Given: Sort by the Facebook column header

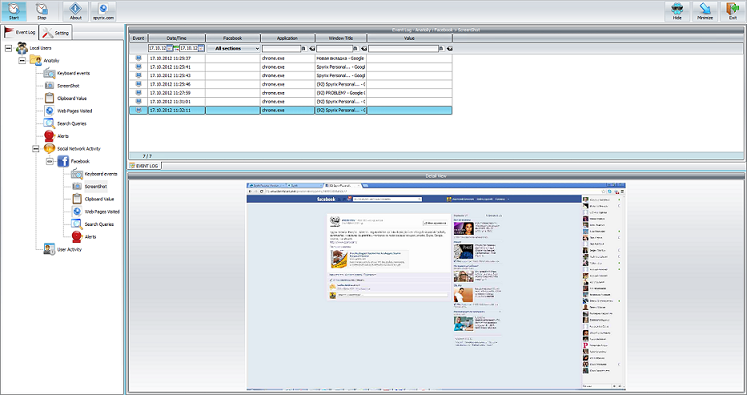Looking at the screenshot, I should pos(233,38).
